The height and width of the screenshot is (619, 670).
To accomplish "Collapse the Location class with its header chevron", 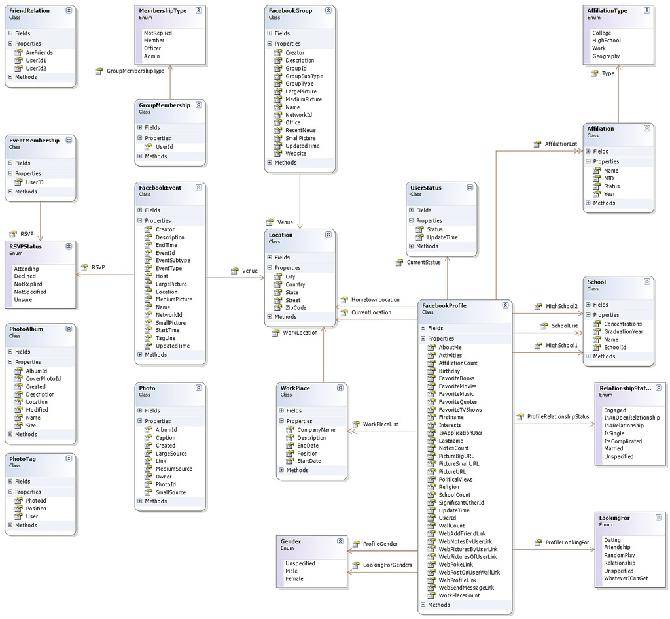I will coord(328,234).
